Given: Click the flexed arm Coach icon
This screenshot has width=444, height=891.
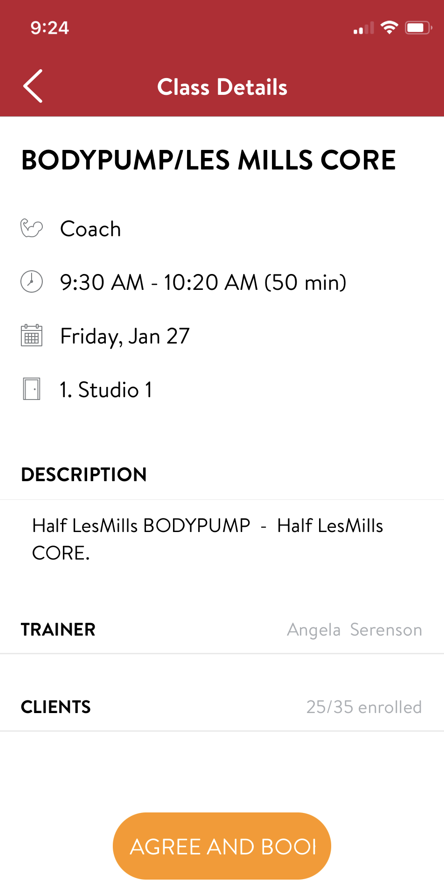Looking at the screenshot, I should (31, 228).
